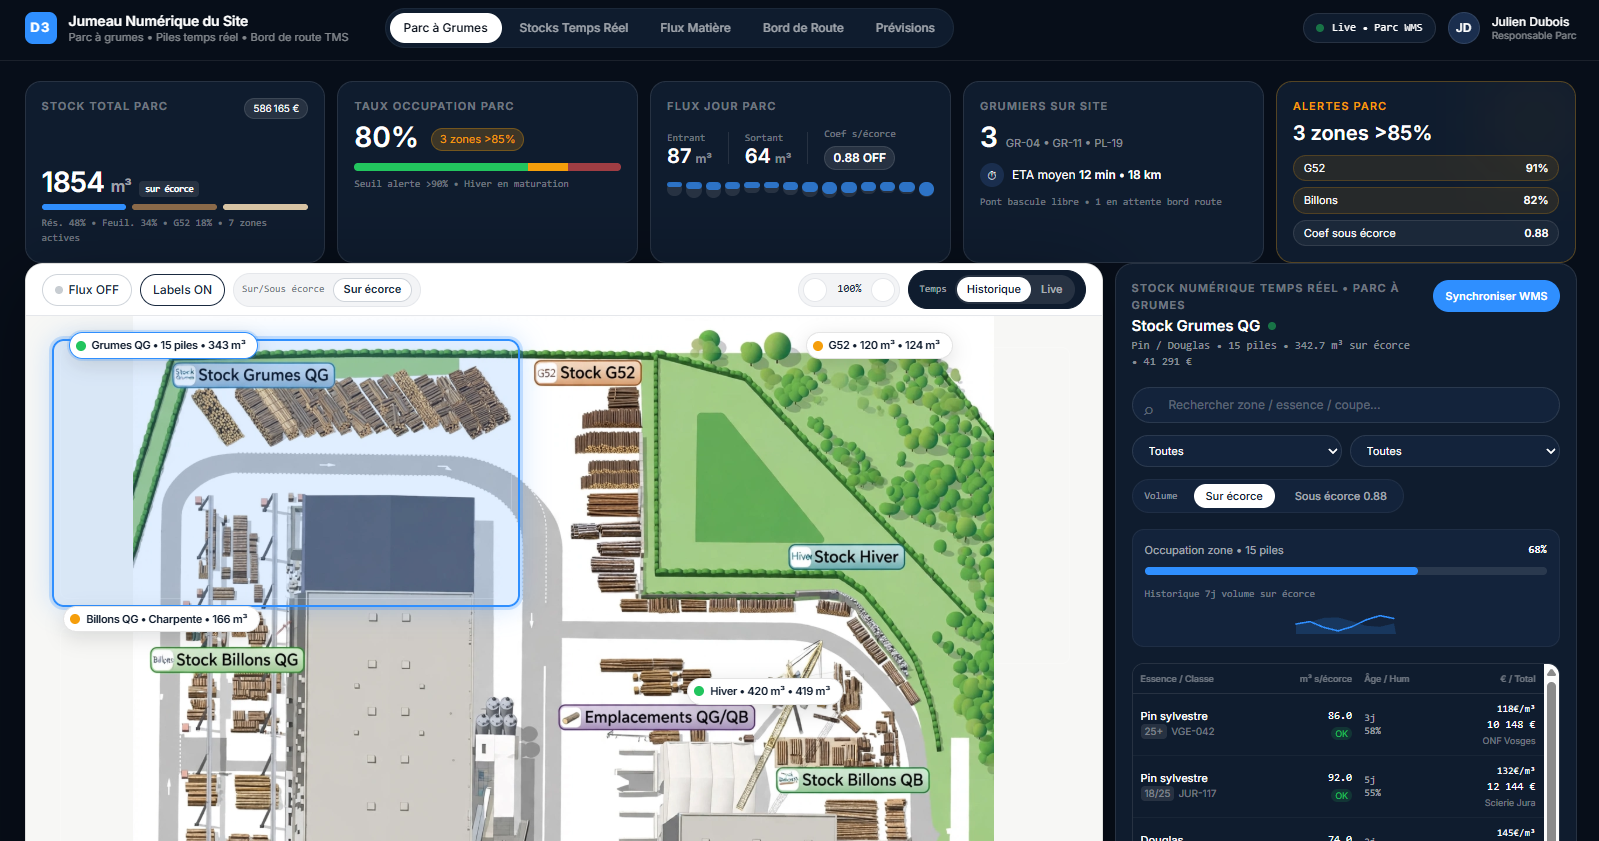The image size is (1599, 841).
Task: Click the Live • Parc WMS status pill
Action: point(1368,28)
